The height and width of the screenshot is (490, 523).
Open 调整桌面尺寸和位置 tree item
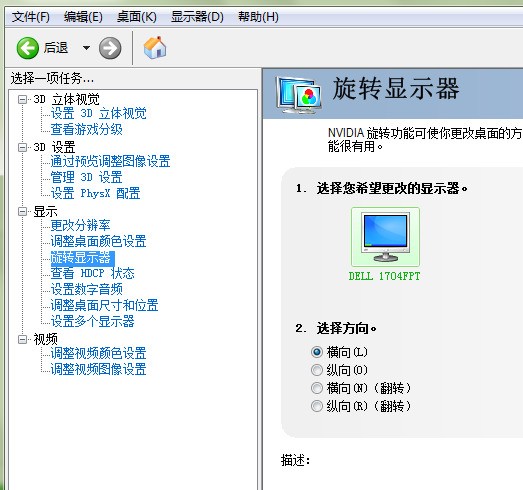tap(104, 306)
